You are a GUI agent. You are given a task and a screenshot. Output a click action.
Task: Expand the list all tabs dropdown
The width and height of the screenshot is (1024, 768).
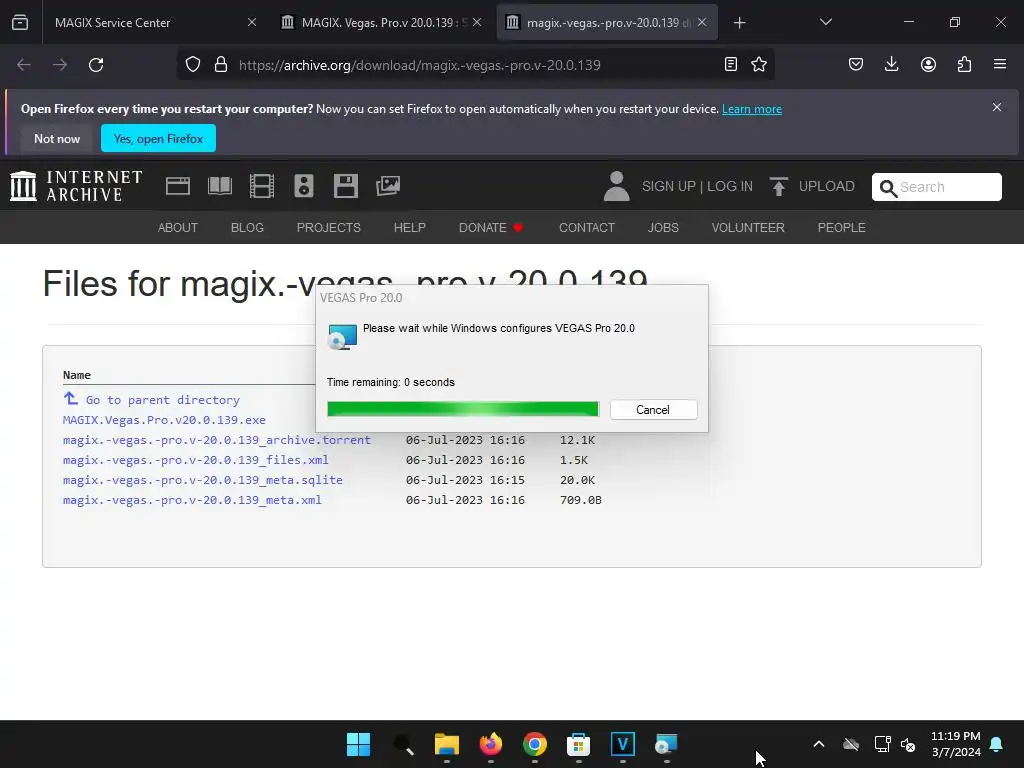click(x=825, y=22)
